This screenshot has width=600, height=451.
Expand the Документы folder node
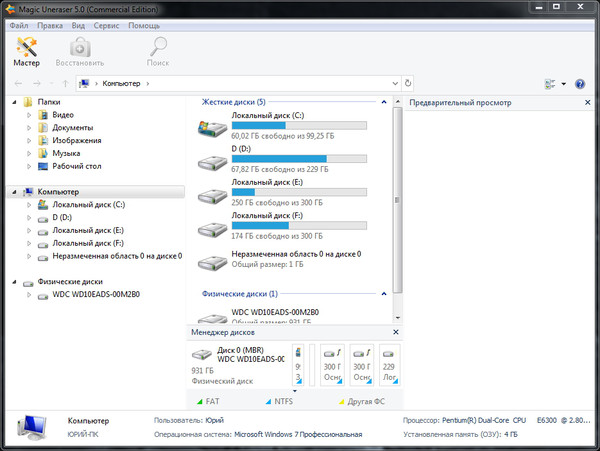(x=29, y=128)
